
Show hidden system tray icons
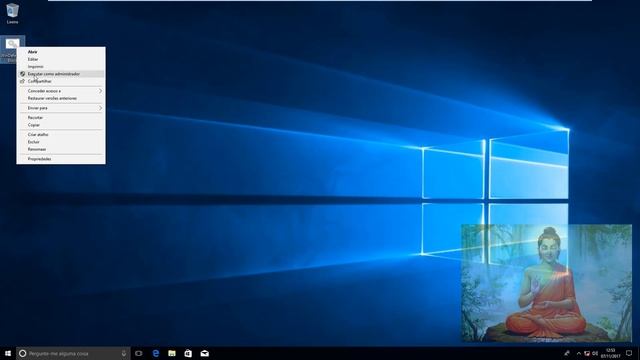point(578,353)
